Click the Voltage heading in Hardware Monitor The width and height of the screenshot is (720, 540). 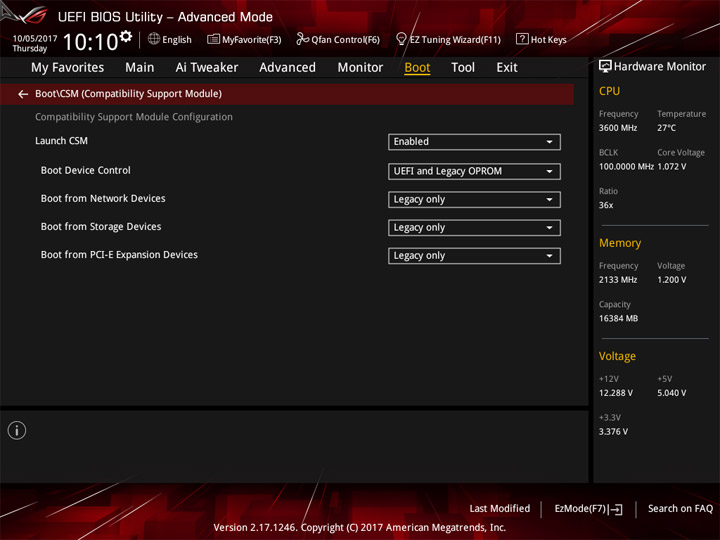click(x=617, y=356)
